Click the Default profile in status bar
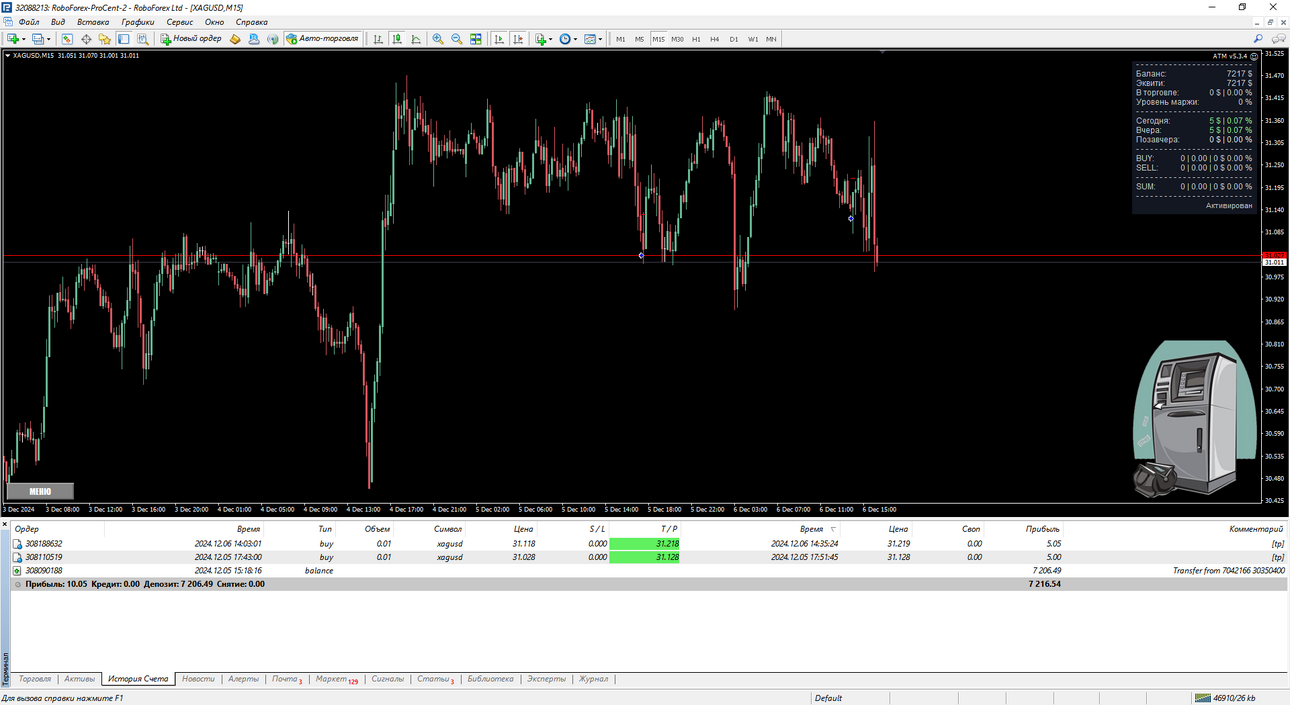1290x705 pixels. [x=829, y=698]
